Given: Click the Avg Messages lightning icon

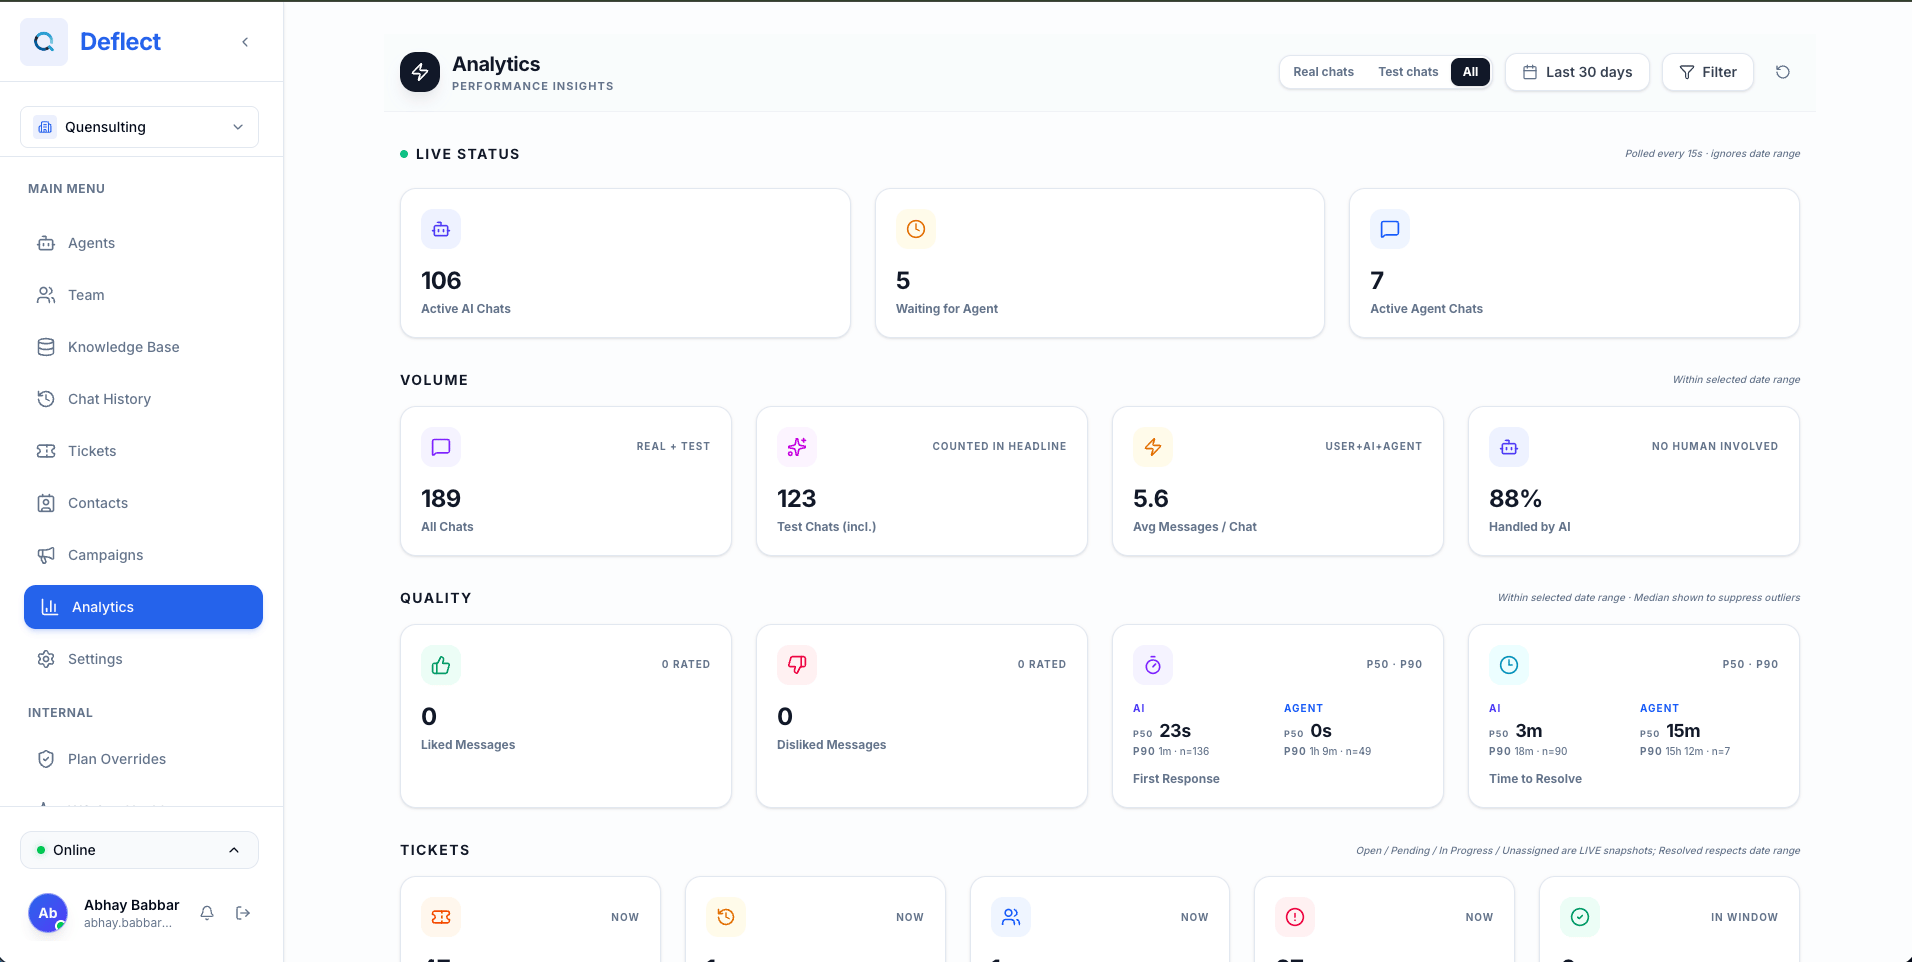Looking at the screenshot, I should click(x=1153, y=447).
